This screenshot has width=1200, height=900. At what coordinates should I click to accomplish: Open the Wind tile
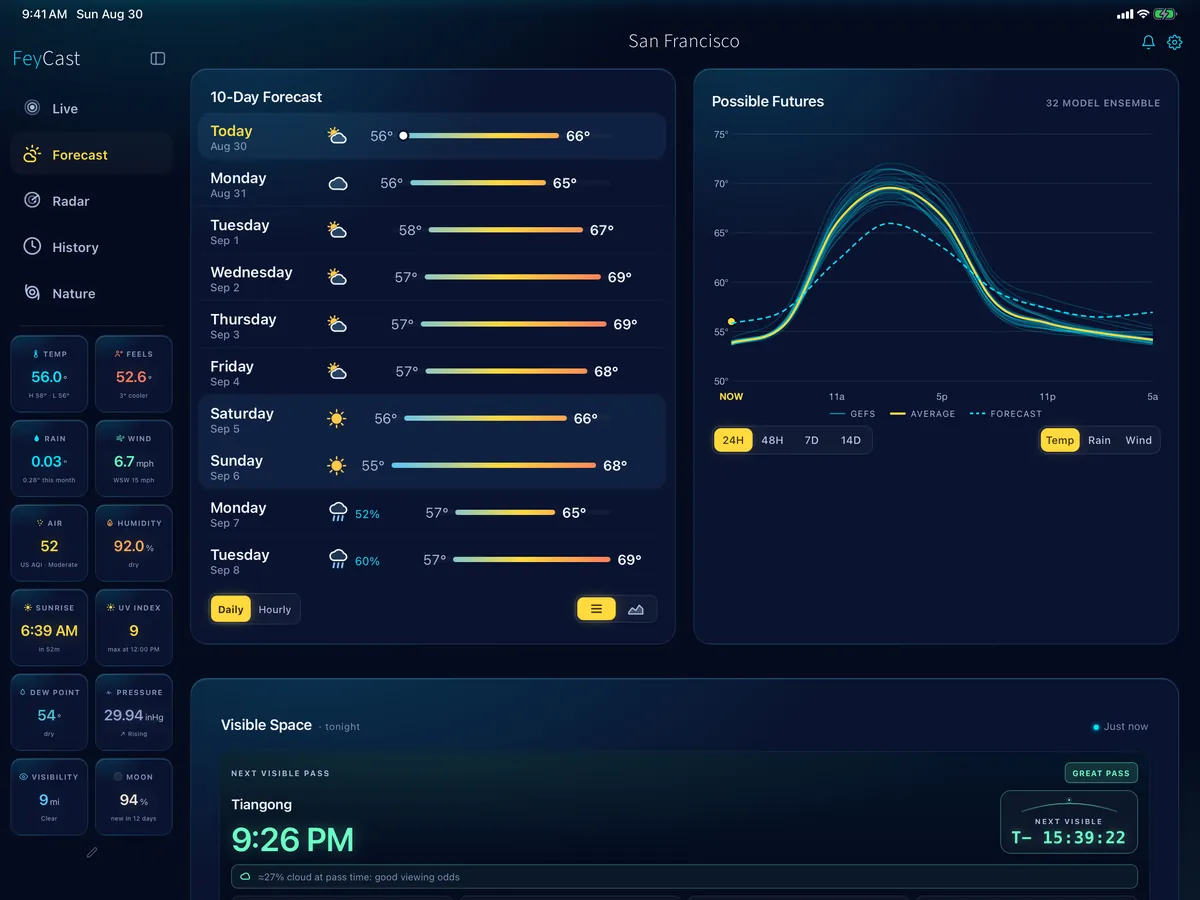(x=134, y=459)
